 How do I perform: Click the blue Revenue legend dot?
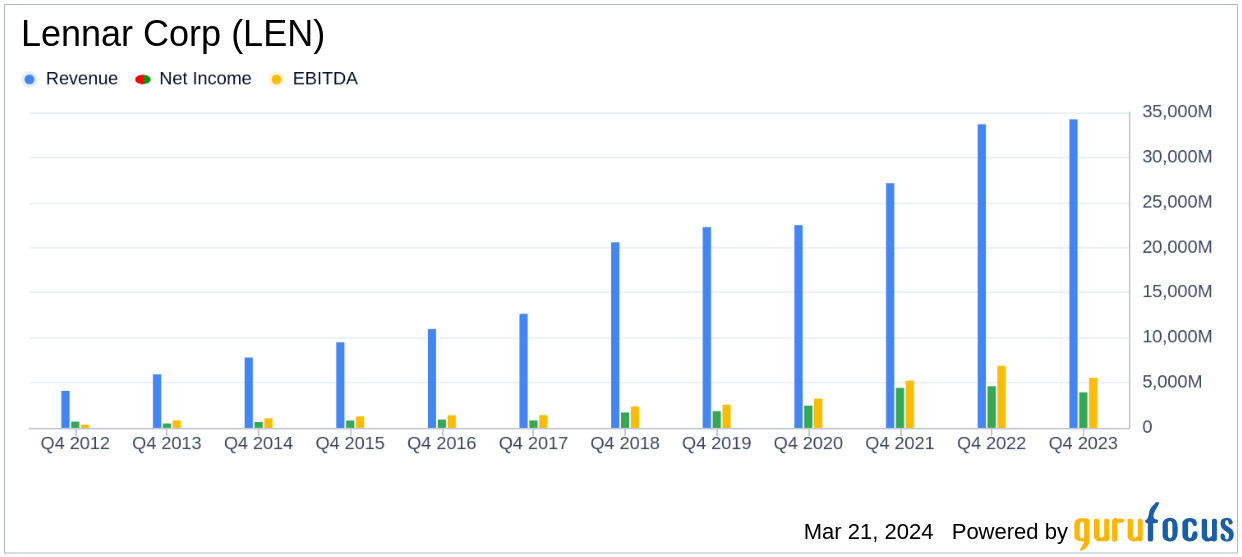[30, 79]
